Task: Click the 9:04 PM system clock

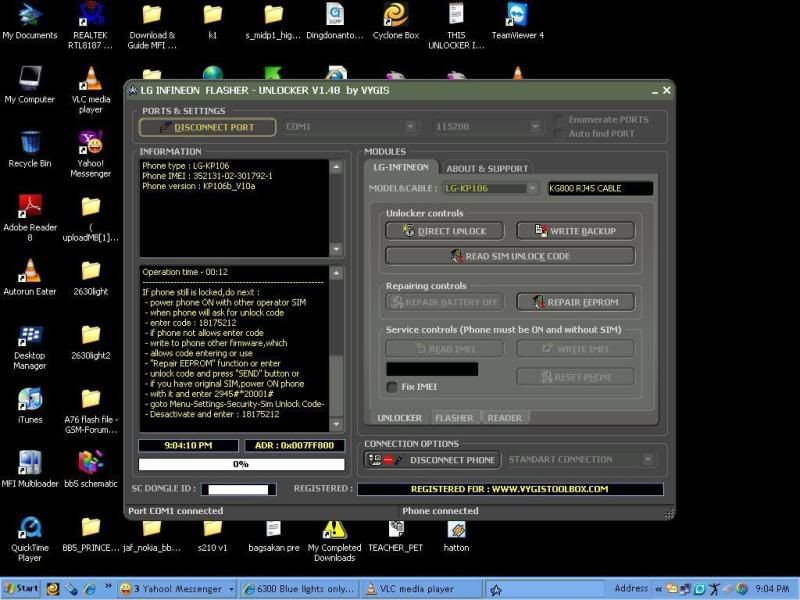Action: [772, 589]
